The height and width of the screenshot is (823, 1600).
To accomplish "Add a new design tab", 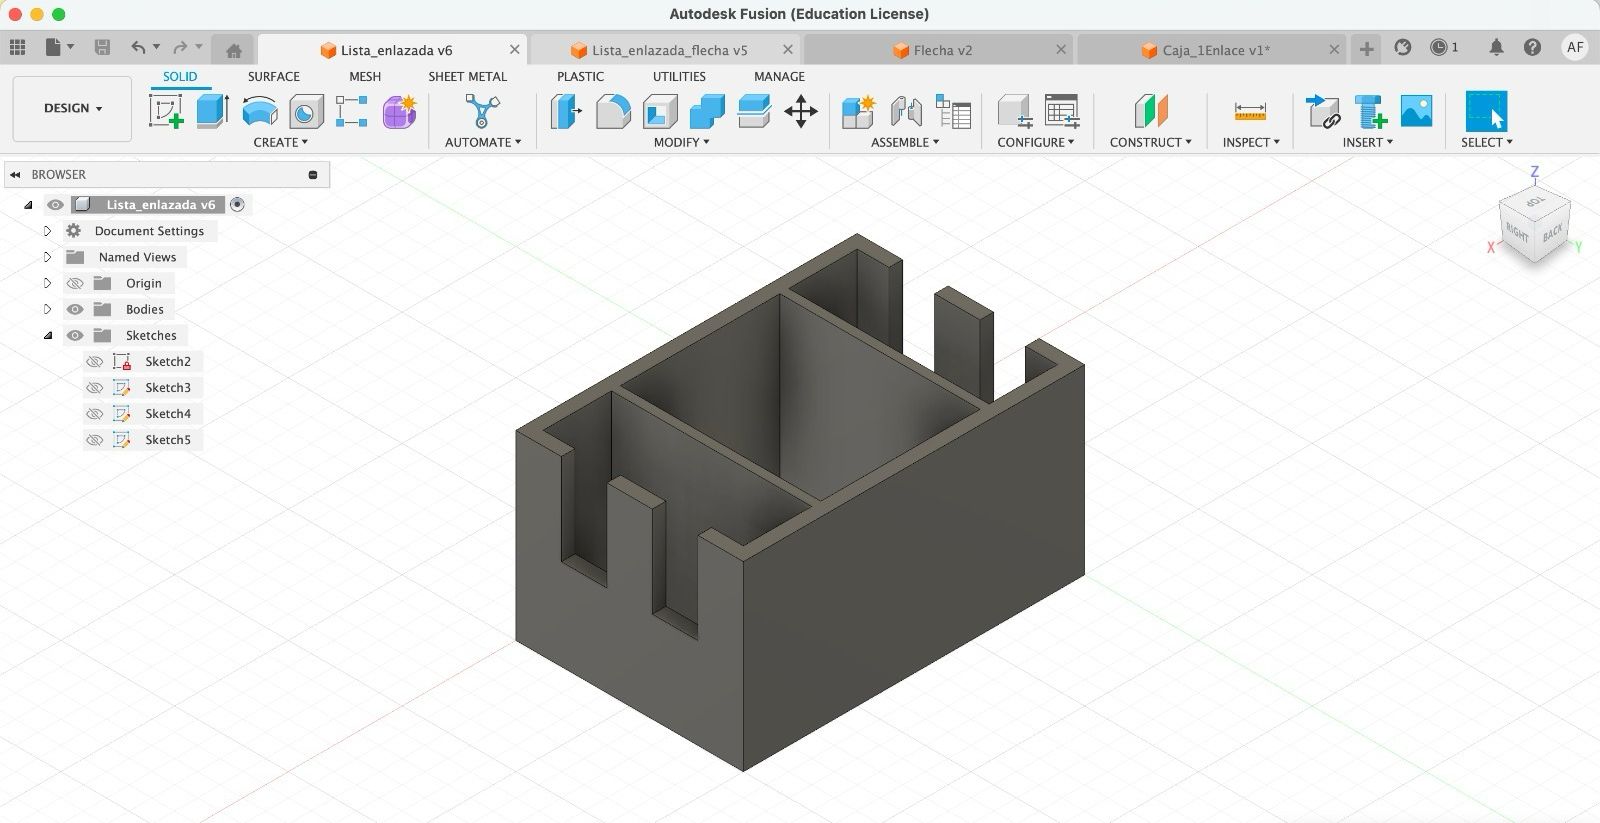I will pyautogui.click(x=1366, y=49).
